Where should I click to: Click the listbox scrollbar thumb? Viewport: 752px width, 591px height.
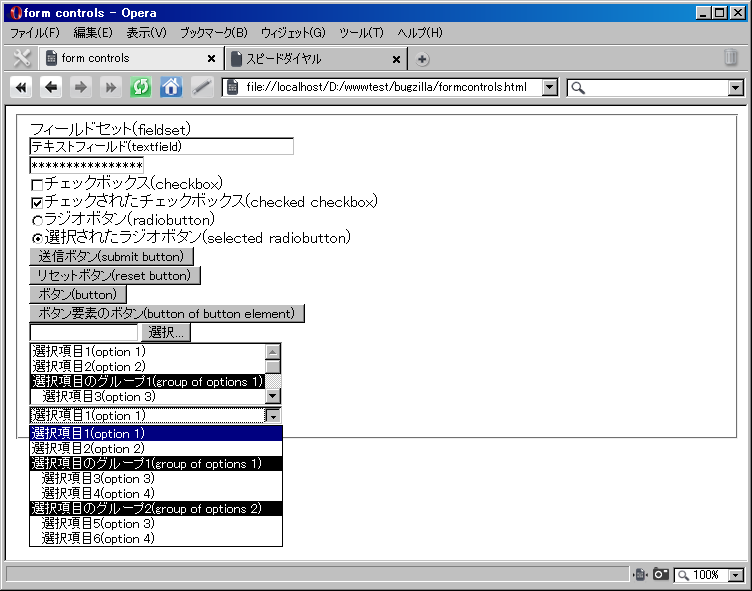(x=273, y=367)
